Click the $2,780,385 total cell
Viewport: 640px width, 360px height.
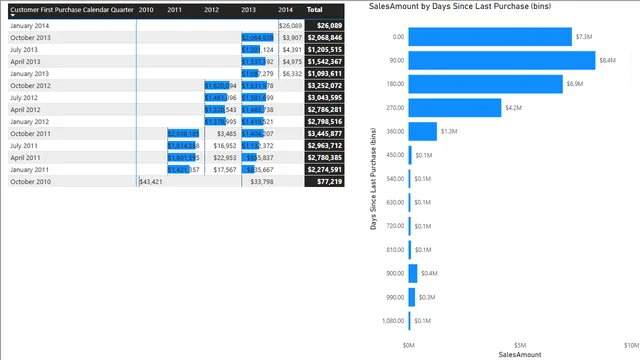(324, 158)
